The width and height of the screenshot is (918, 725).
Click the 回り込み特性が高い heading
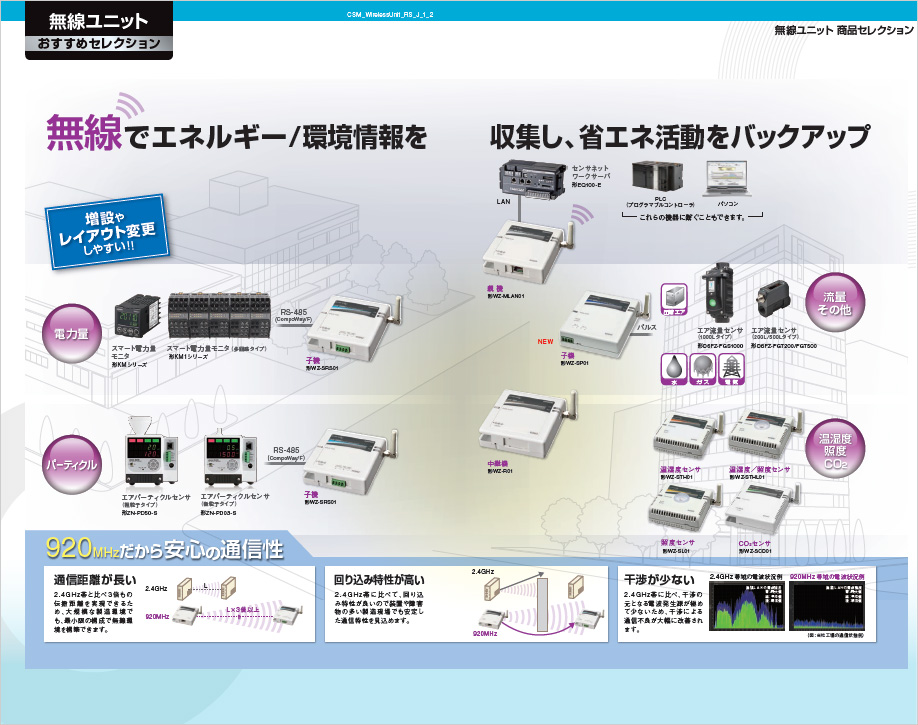[x=379, y=580]
